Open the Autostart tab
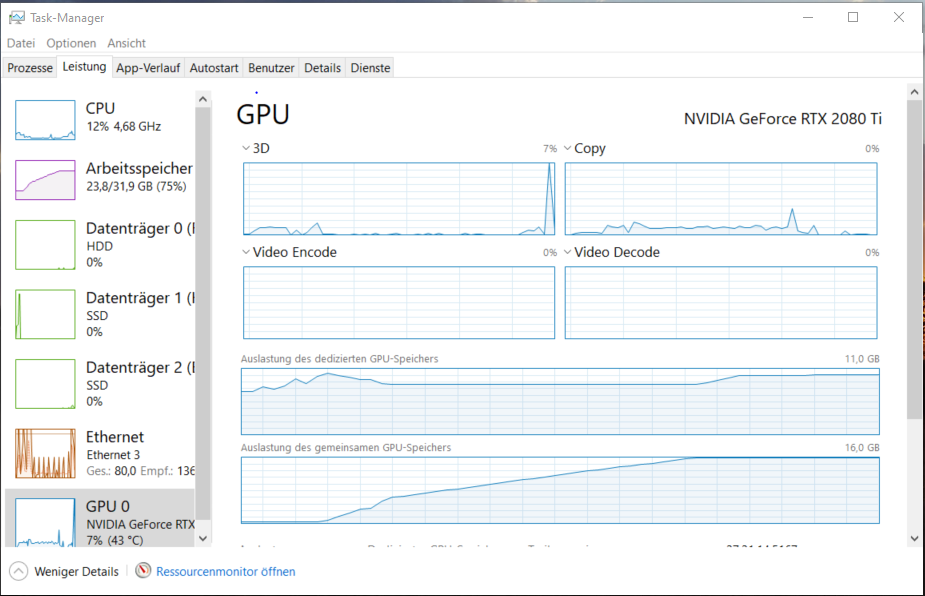The height and width of the screenshot is (596, 925). (214, 68)
